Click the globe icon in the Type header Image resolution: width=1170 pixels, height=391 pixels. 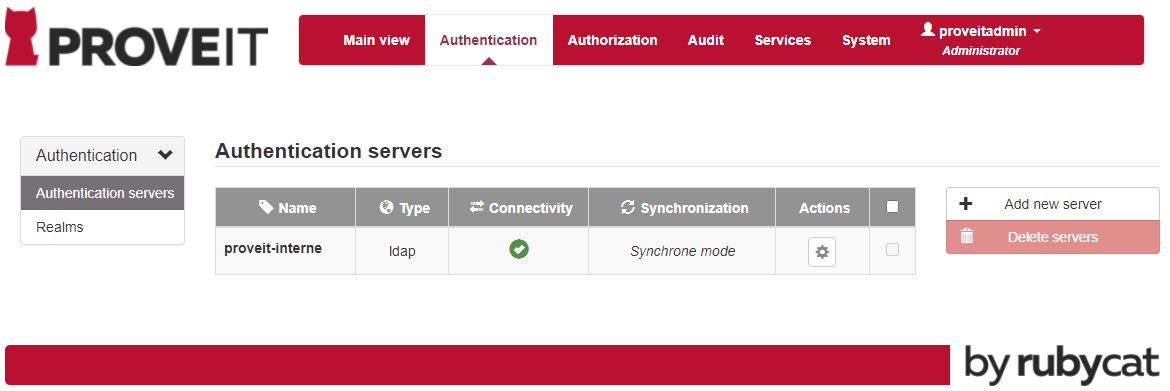click(x=386, y=207)
